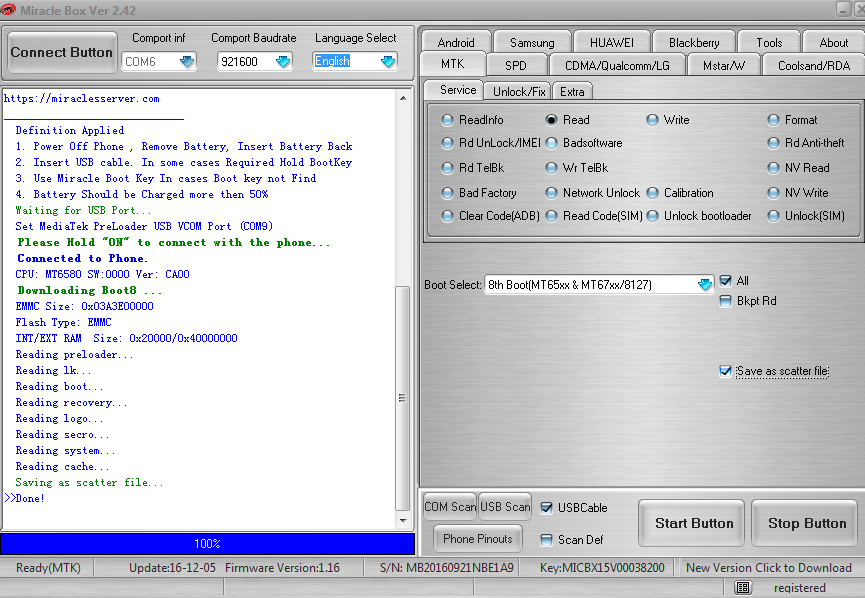This screenshot has width=865, height=598.
Task: Click the log scrollbar thumb
Action: click(x=403, y=398)
